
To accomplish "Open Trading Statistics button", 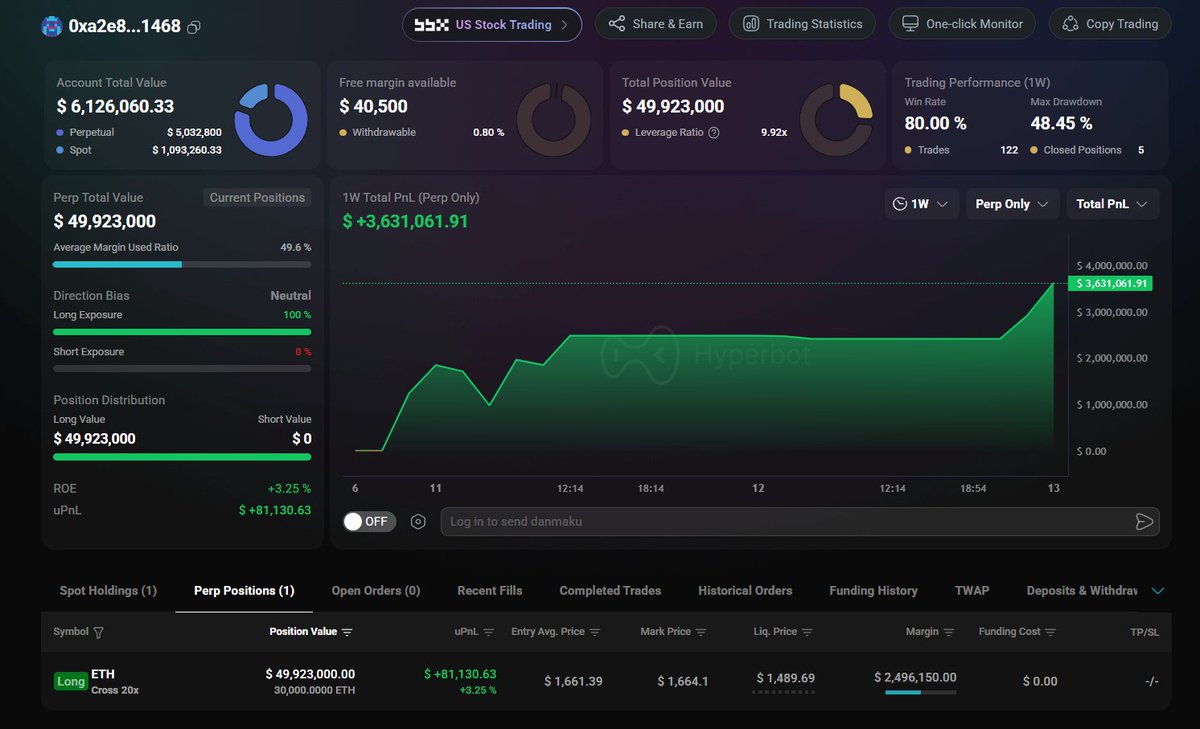I will pos(802,24).
